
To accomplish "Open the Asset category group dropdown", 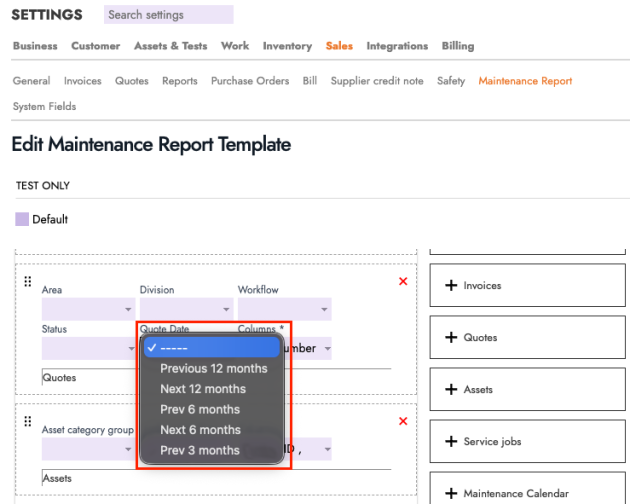I will (x=88, y=449).
